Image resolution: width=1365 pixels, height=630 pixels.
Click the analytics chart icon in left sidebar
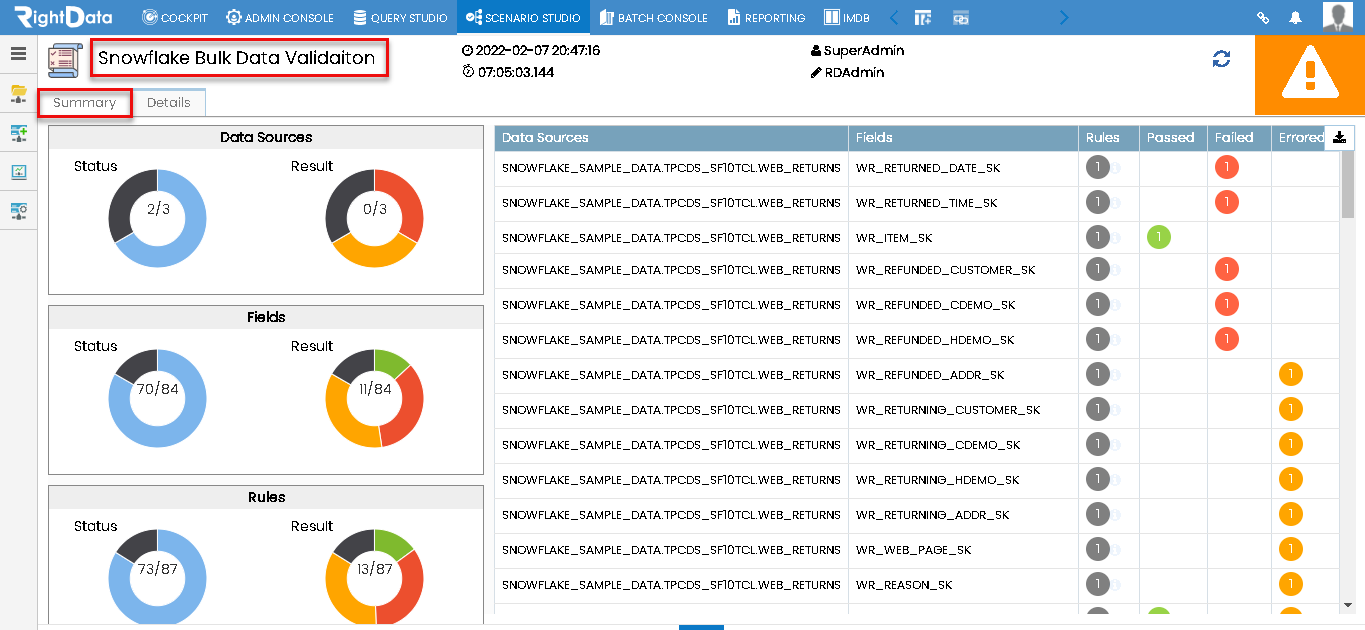pos(18,170)
